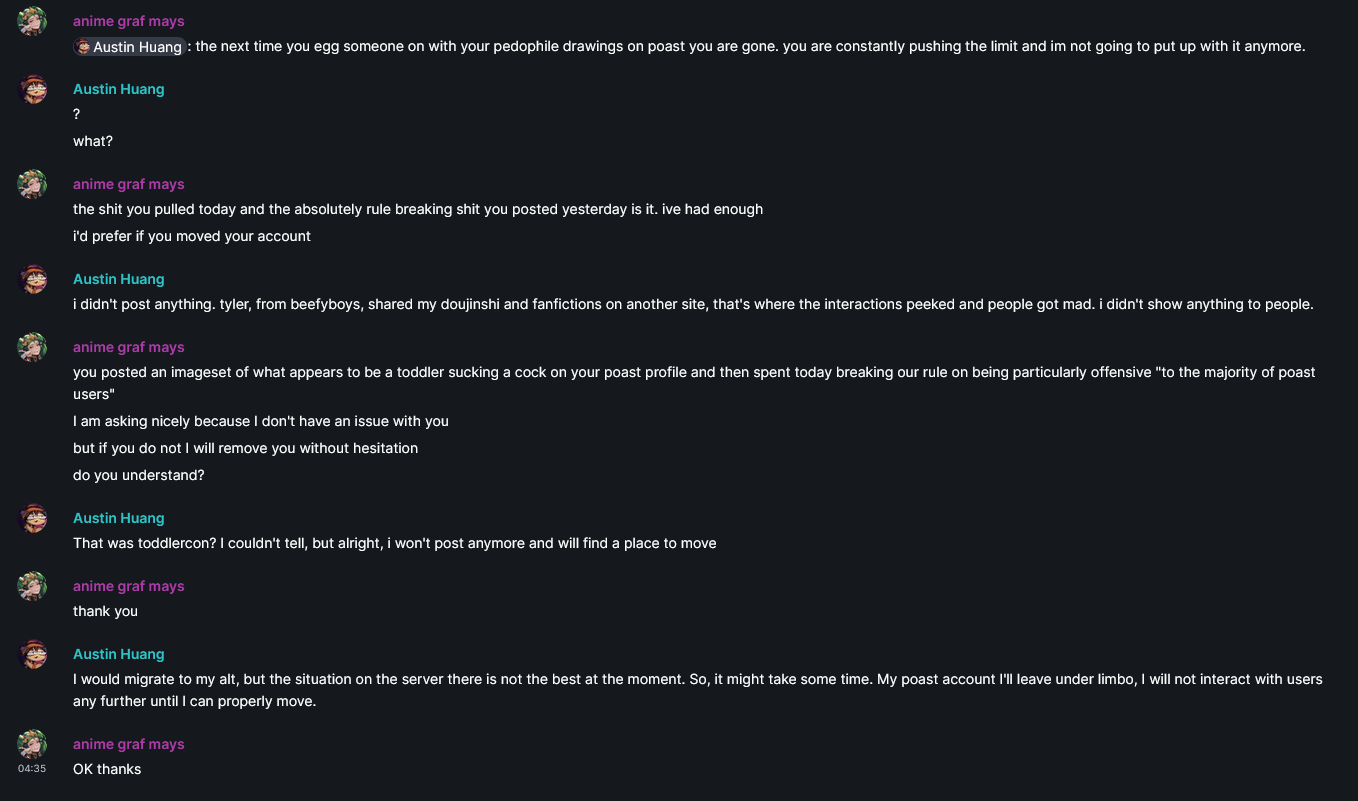Viewport: 1358px width, 801px height.
Task: Click anime graf mays name above 'thank you'
Action: (128, 586)
